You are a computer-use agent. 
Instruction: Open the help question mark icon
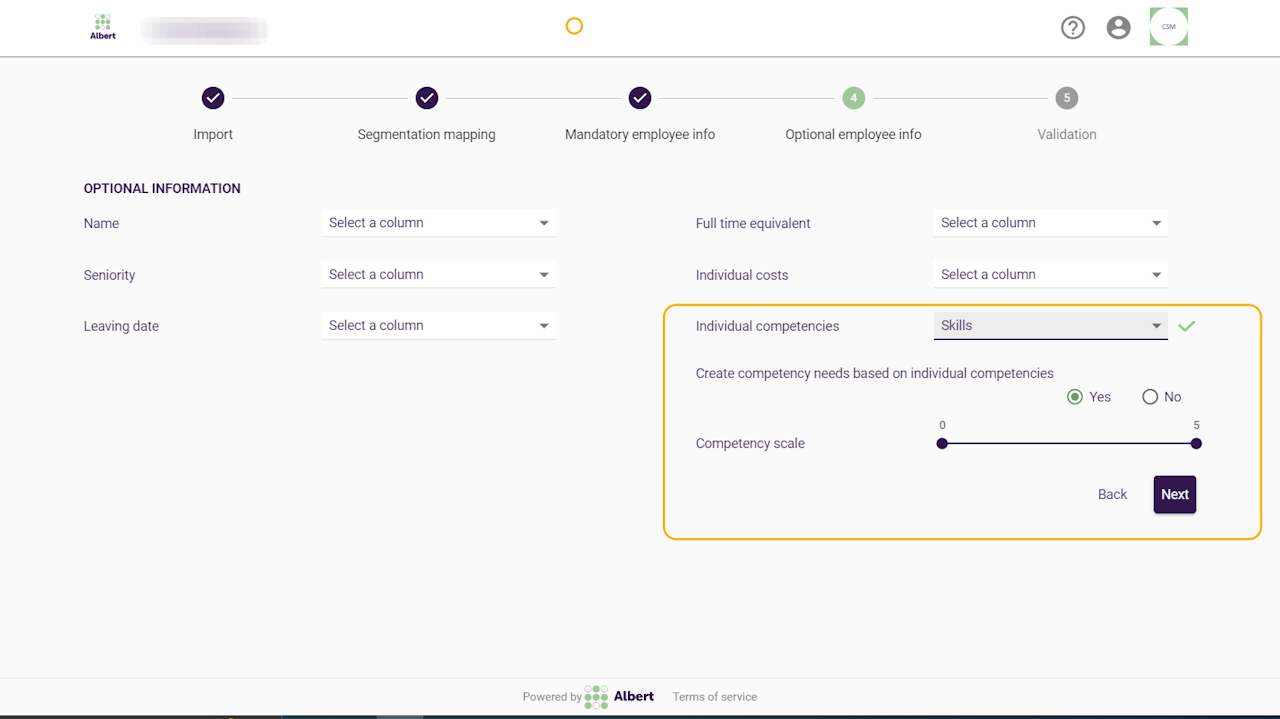pyautogui.click(x=1072, y=28)
